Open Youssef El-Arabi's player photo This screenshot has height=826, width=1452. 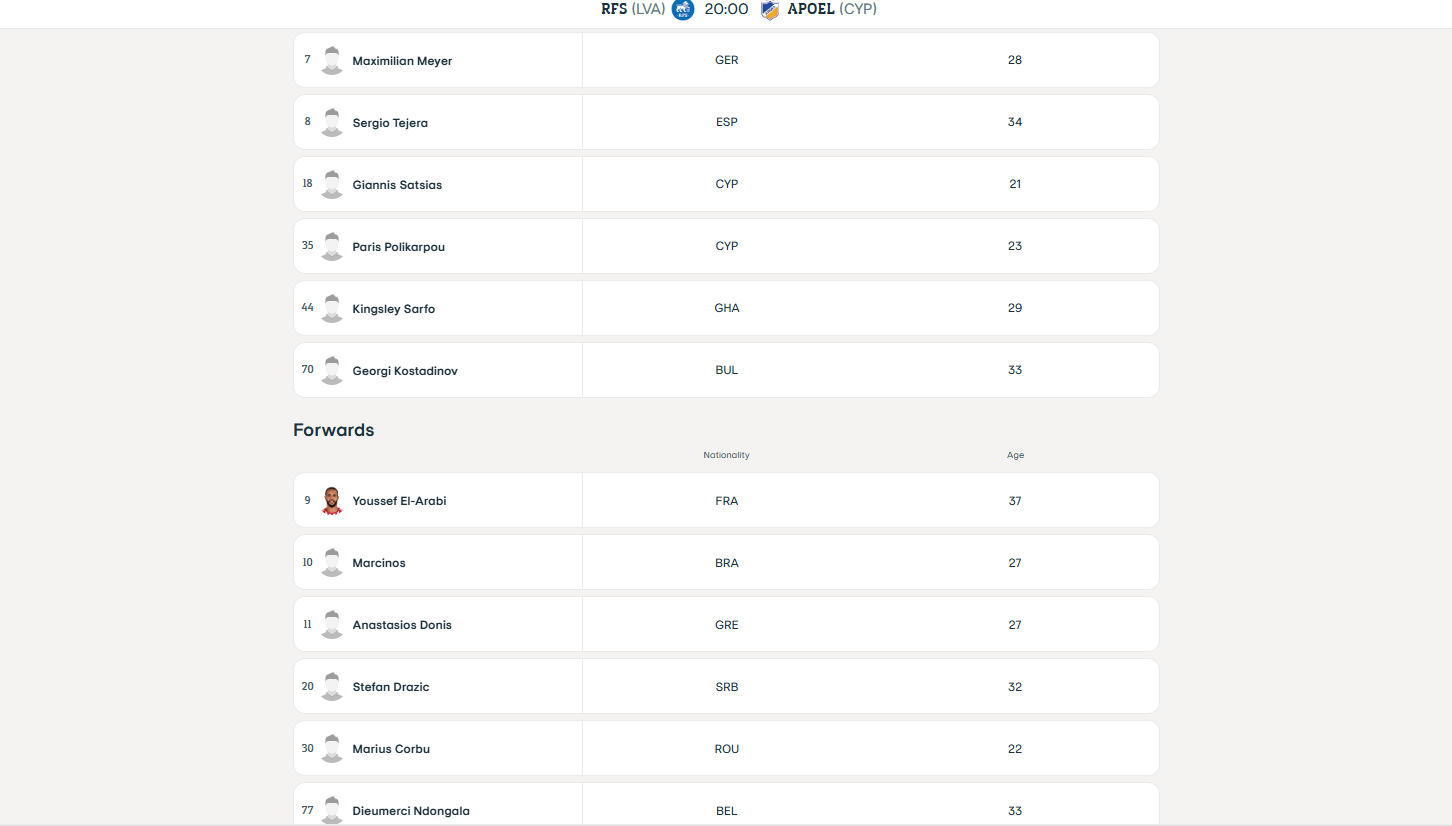click(332, 501)
